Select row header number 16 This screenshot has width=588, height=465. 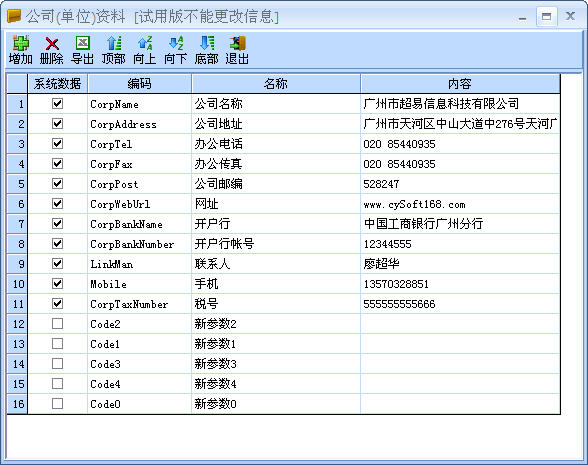click(17, 404)
